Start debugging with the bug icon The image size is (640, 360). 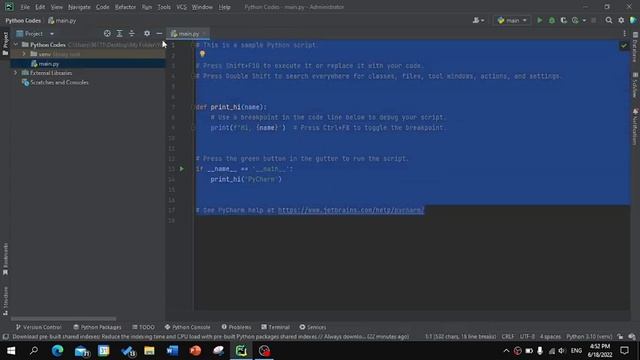pyautogui.click(x=552, y=20)
